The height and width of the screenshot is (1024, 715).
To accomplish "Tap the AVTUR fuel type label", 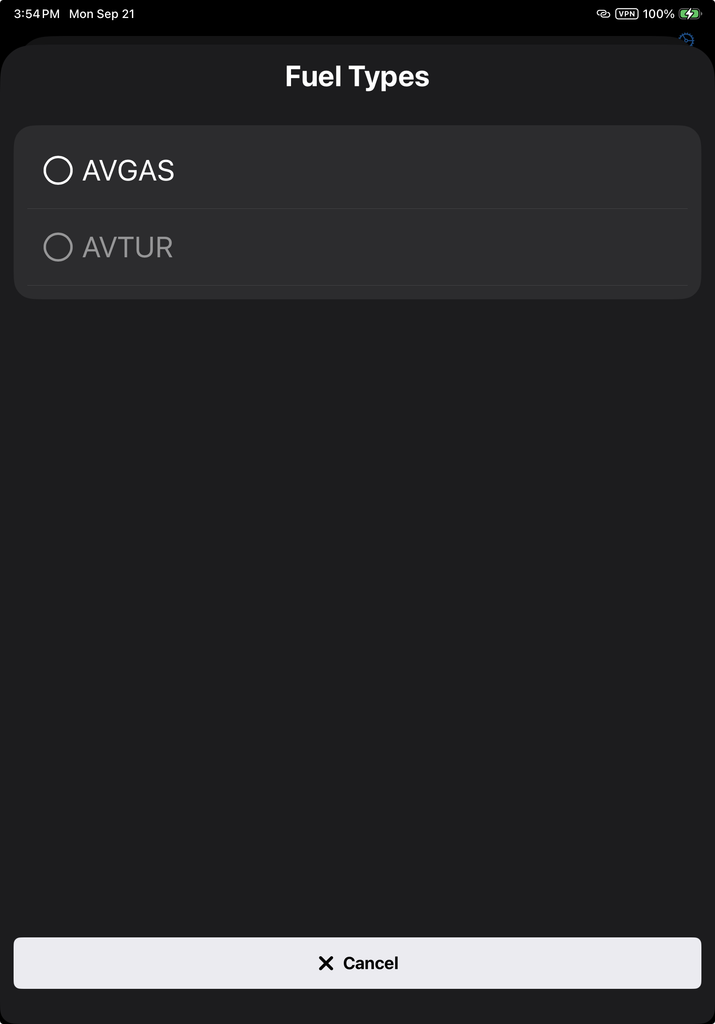I will [127, 248].
